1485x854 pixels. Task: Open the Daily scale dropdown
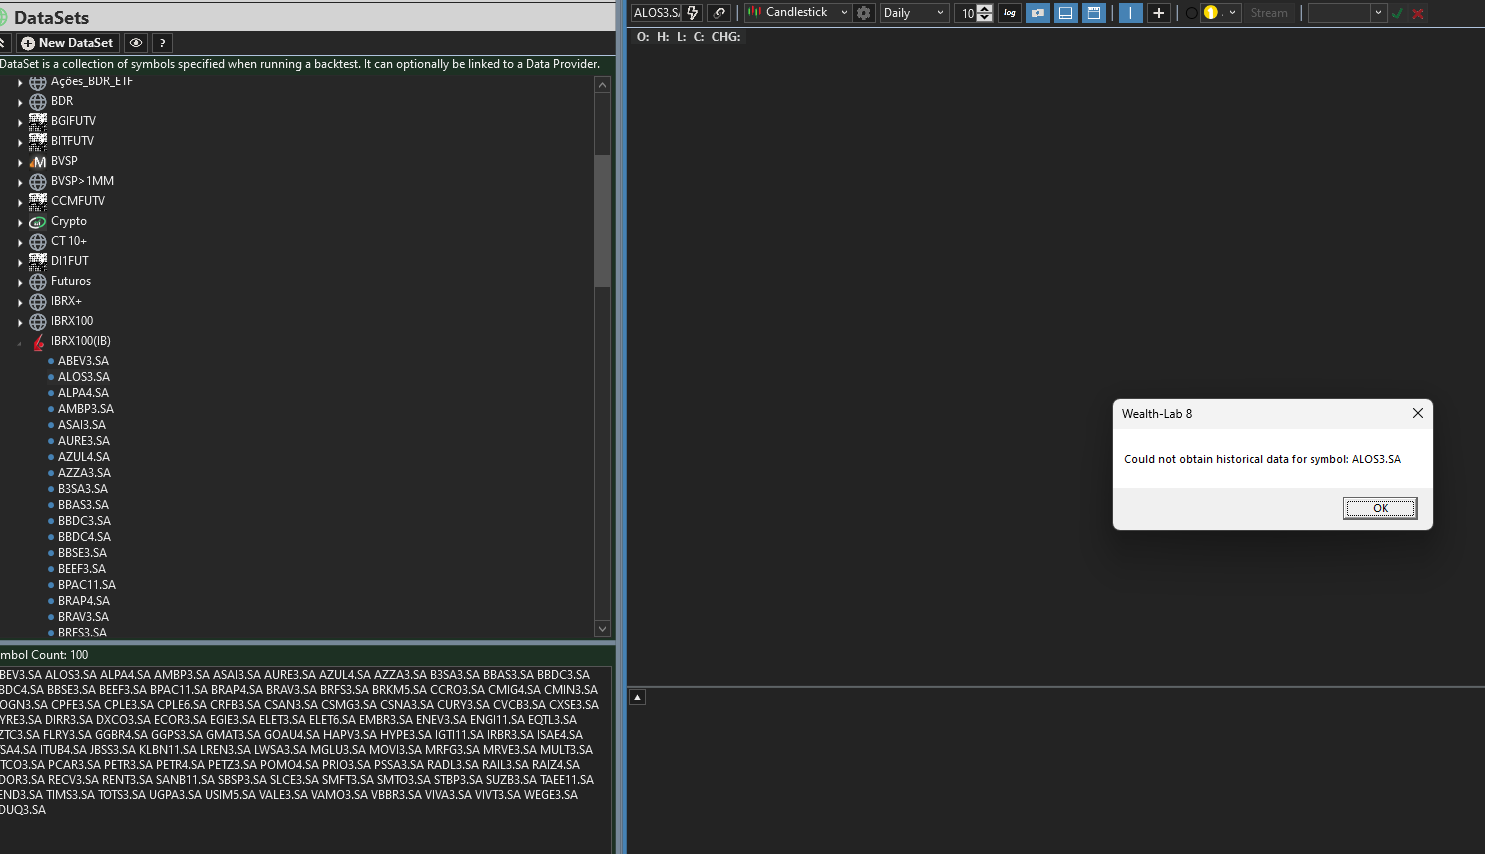913,13
